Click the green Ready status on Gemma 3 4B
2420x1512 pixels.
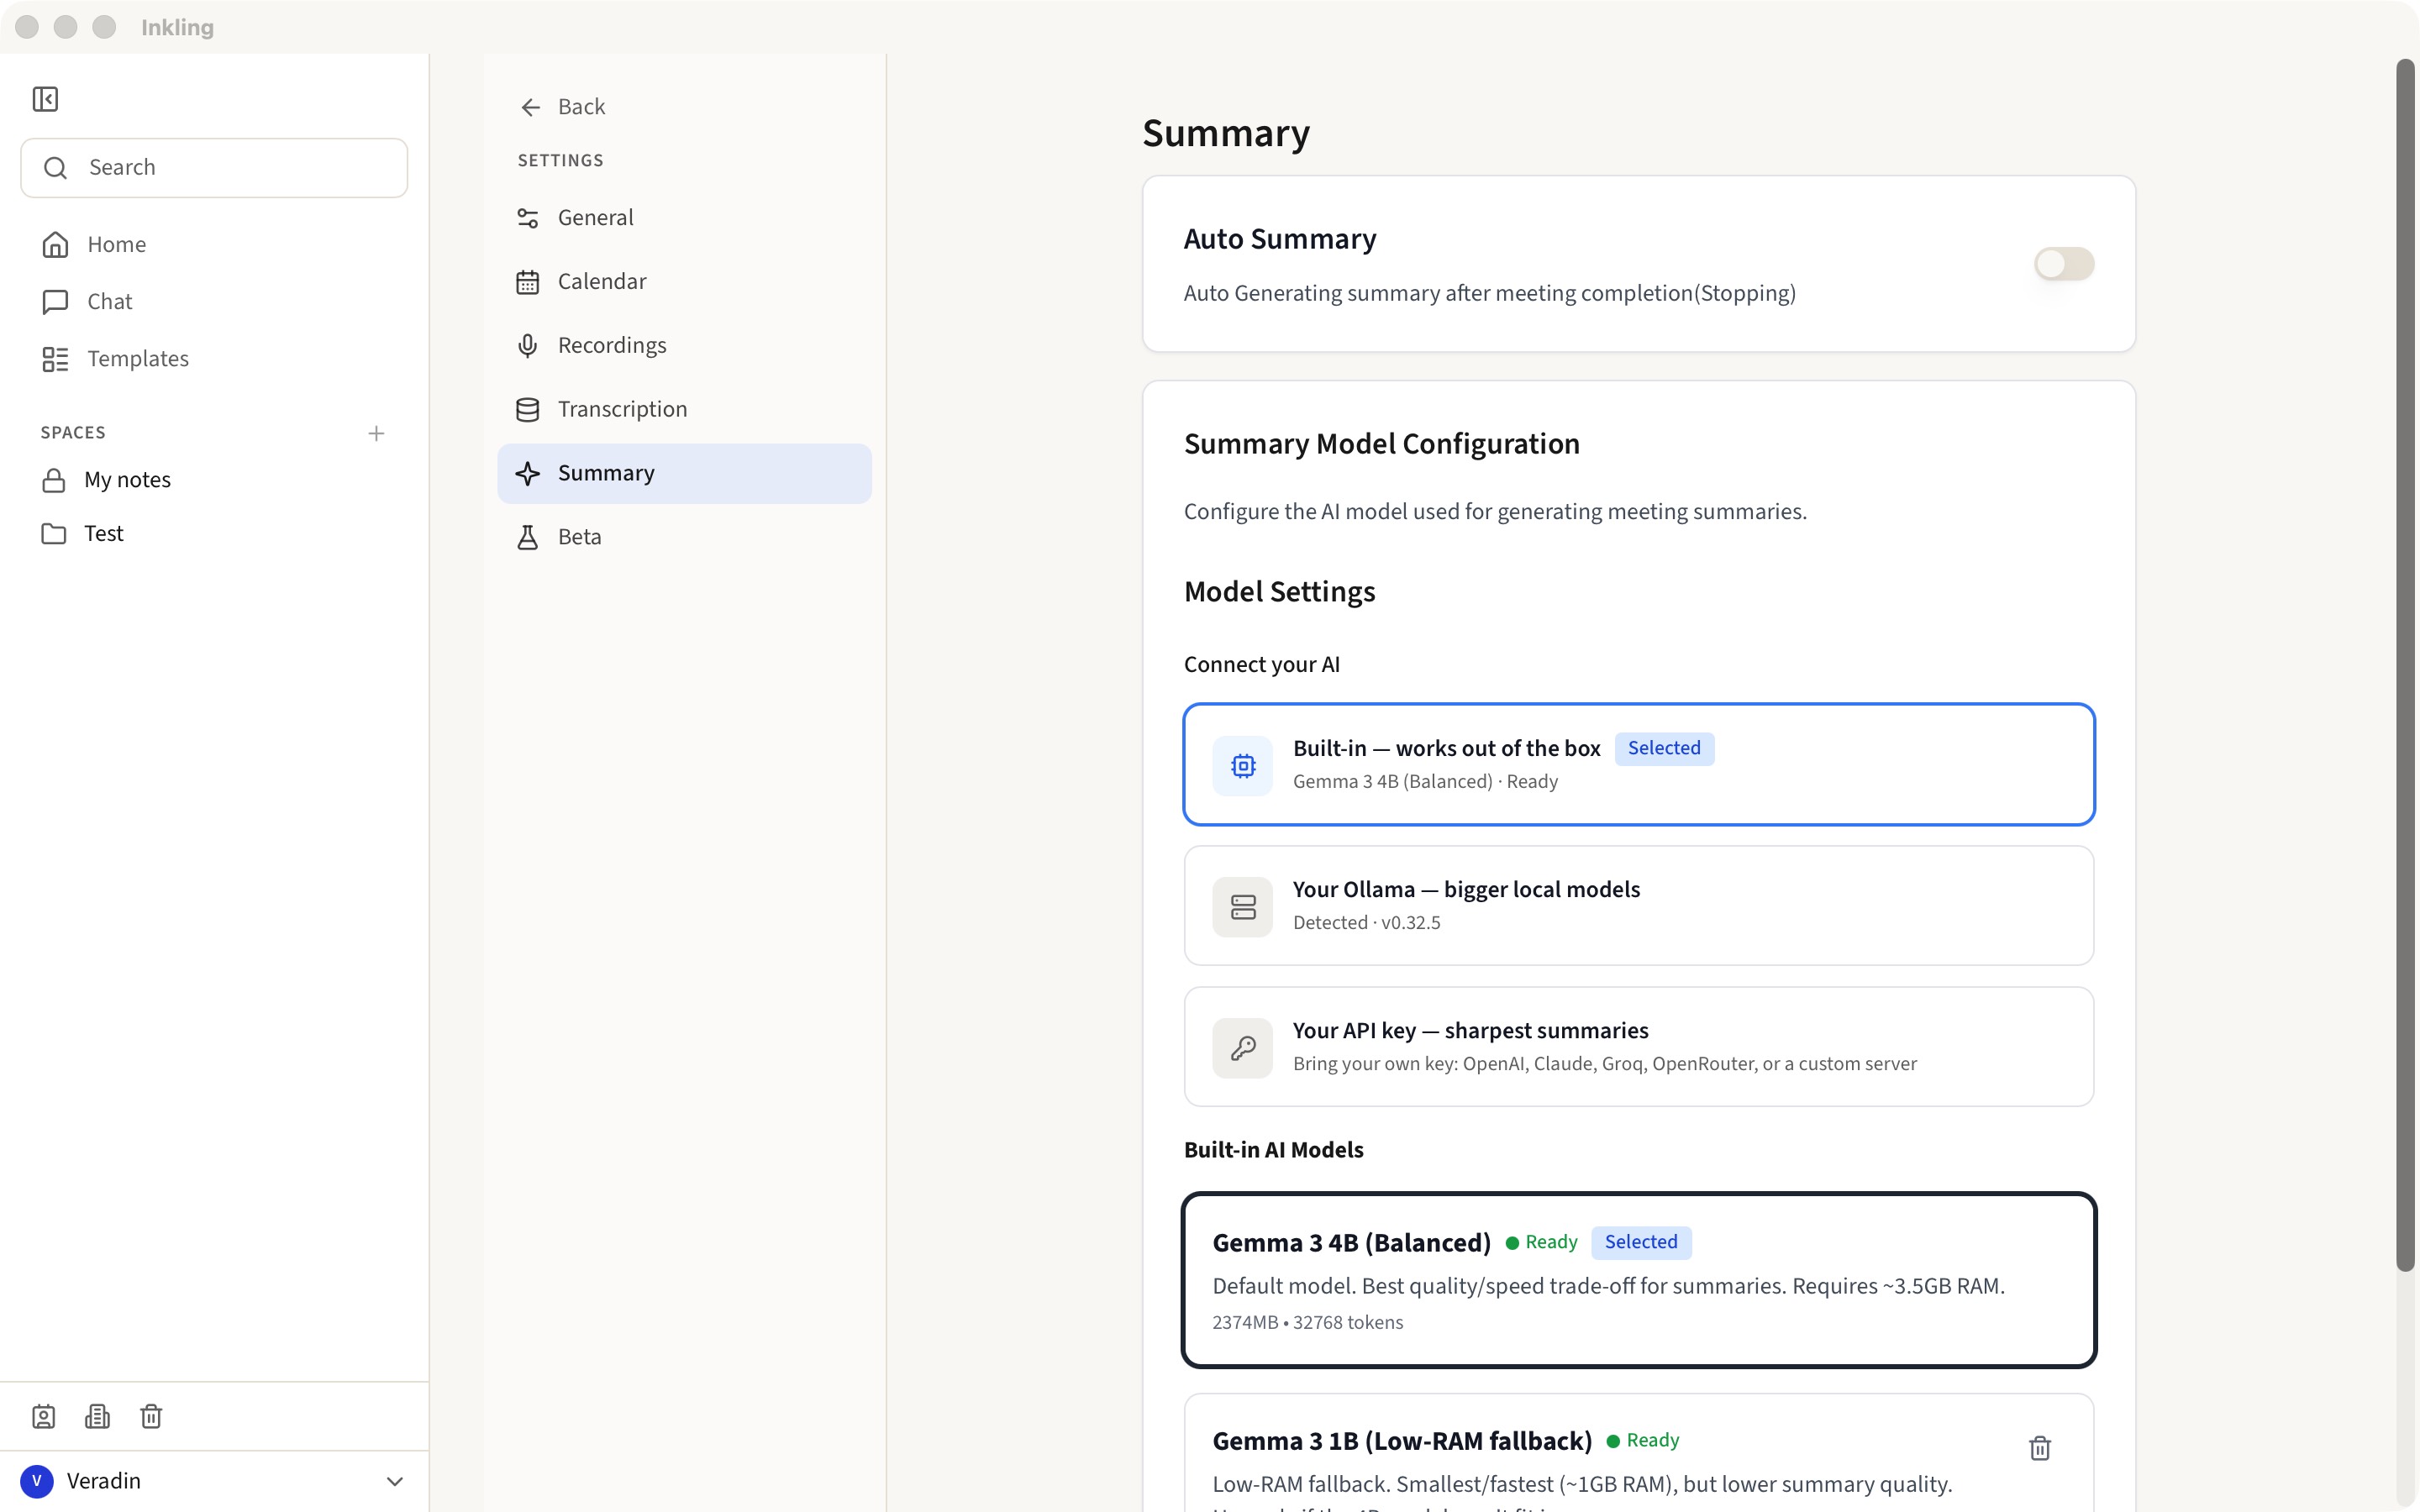1541,1242
